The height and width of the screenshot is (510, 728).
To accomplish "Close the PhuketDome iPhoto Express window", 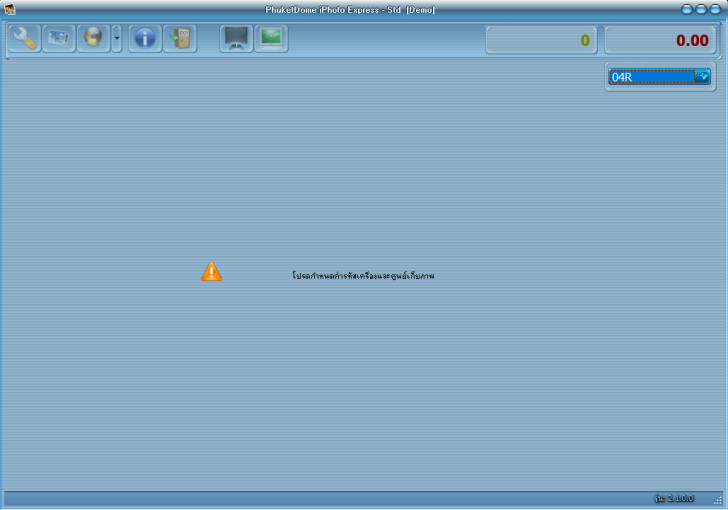I will click(x=715, y=9).
